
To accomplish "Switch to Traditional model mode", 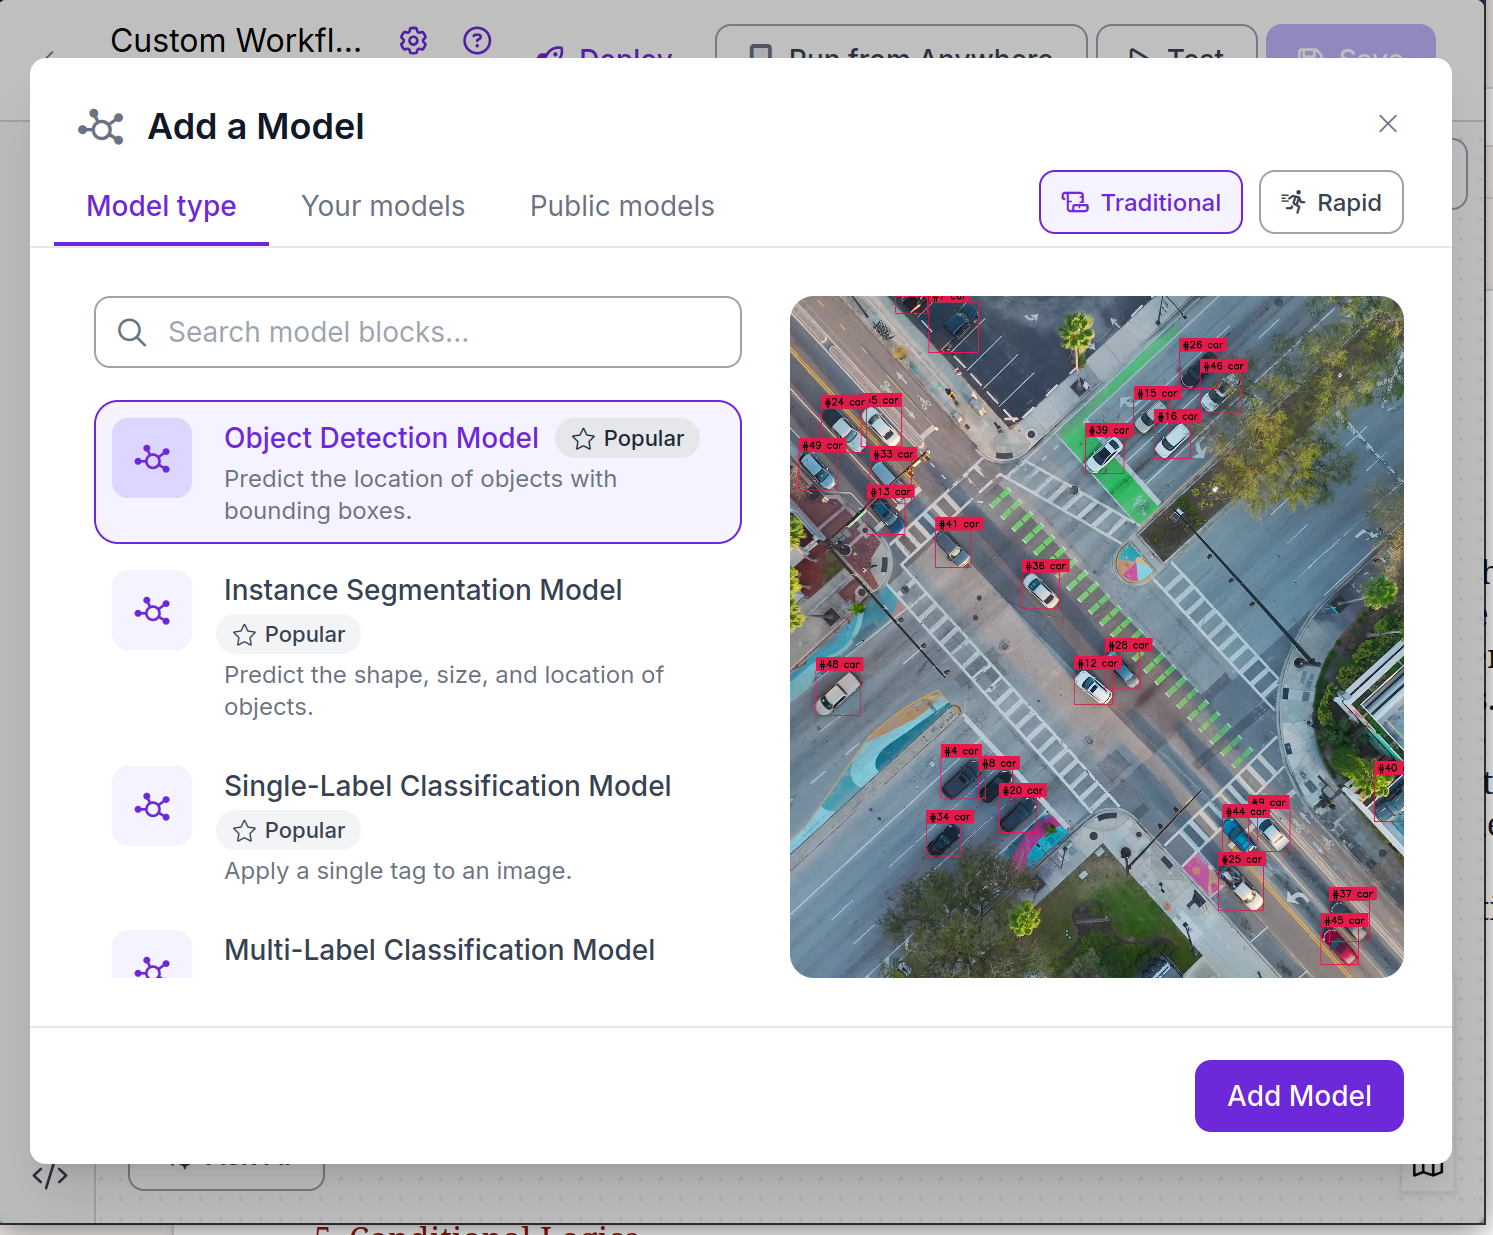I will 1140,202.
